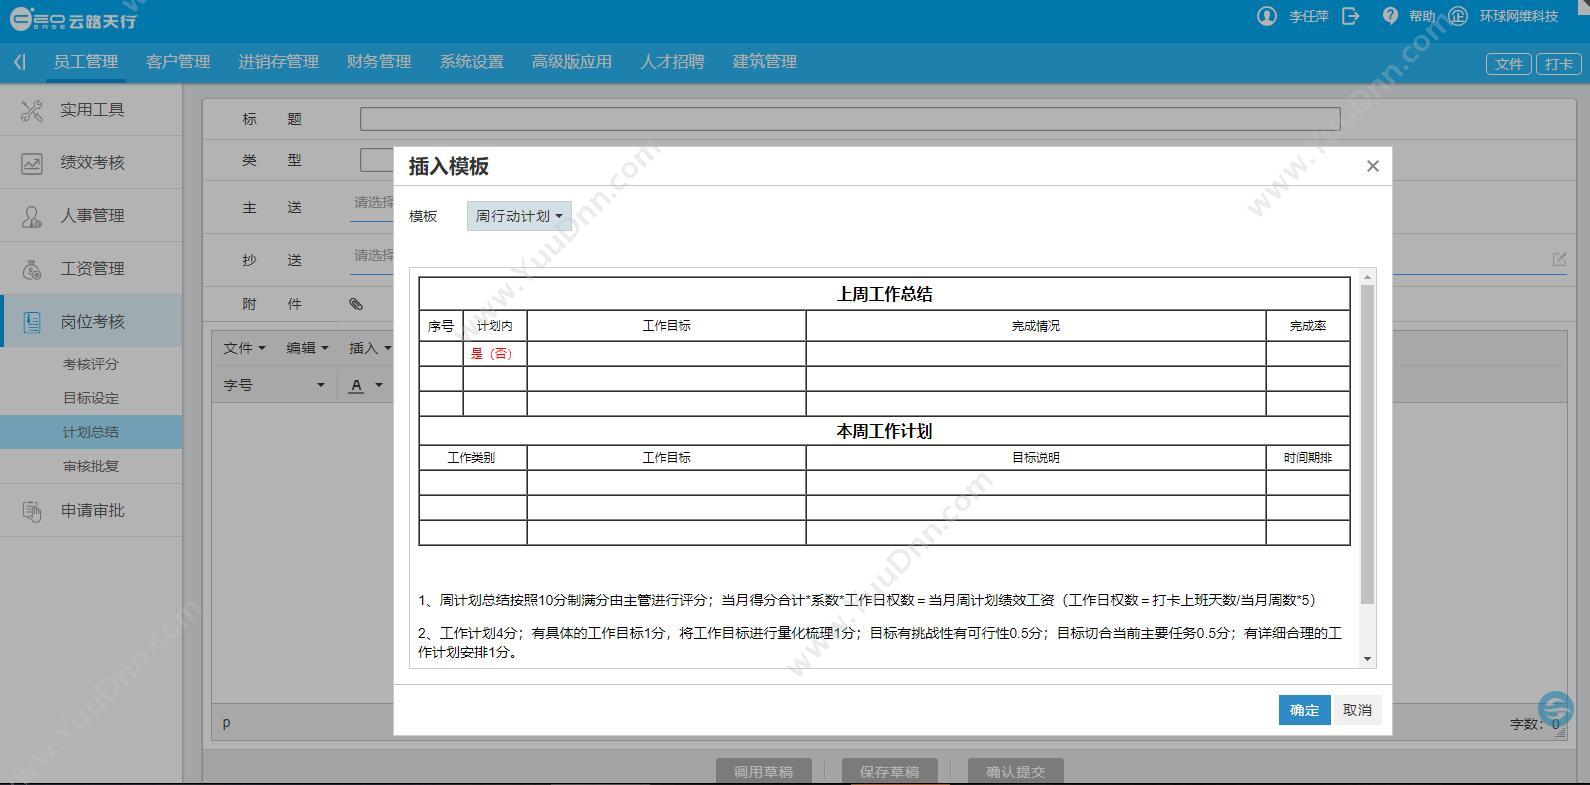1590x785 pixels.
Task: Click the 本周工作计划 heading in the template
Action: coord(884,431)
